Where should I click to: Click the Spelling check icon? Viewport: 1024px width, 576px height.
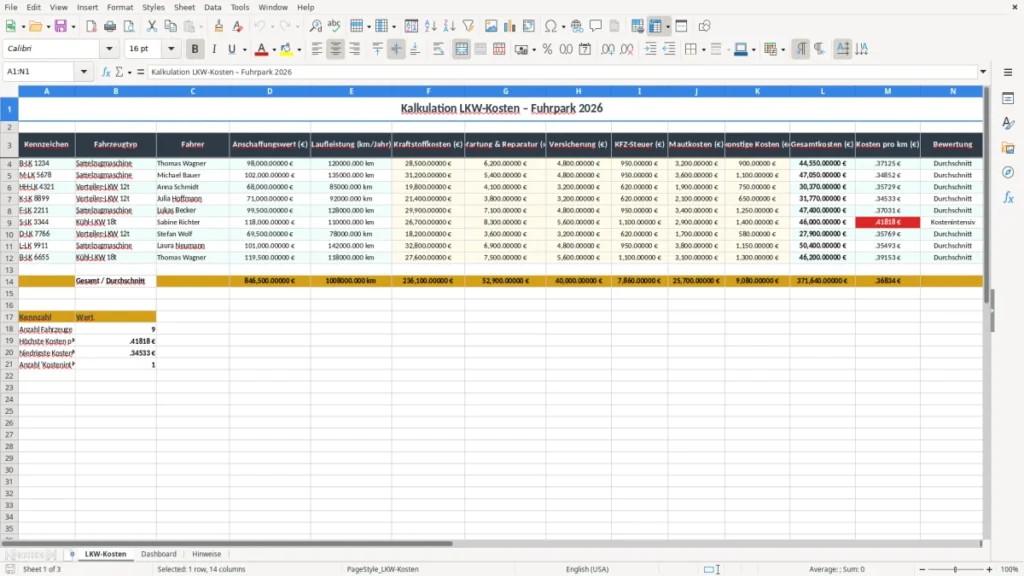click(x=334, y=26)
